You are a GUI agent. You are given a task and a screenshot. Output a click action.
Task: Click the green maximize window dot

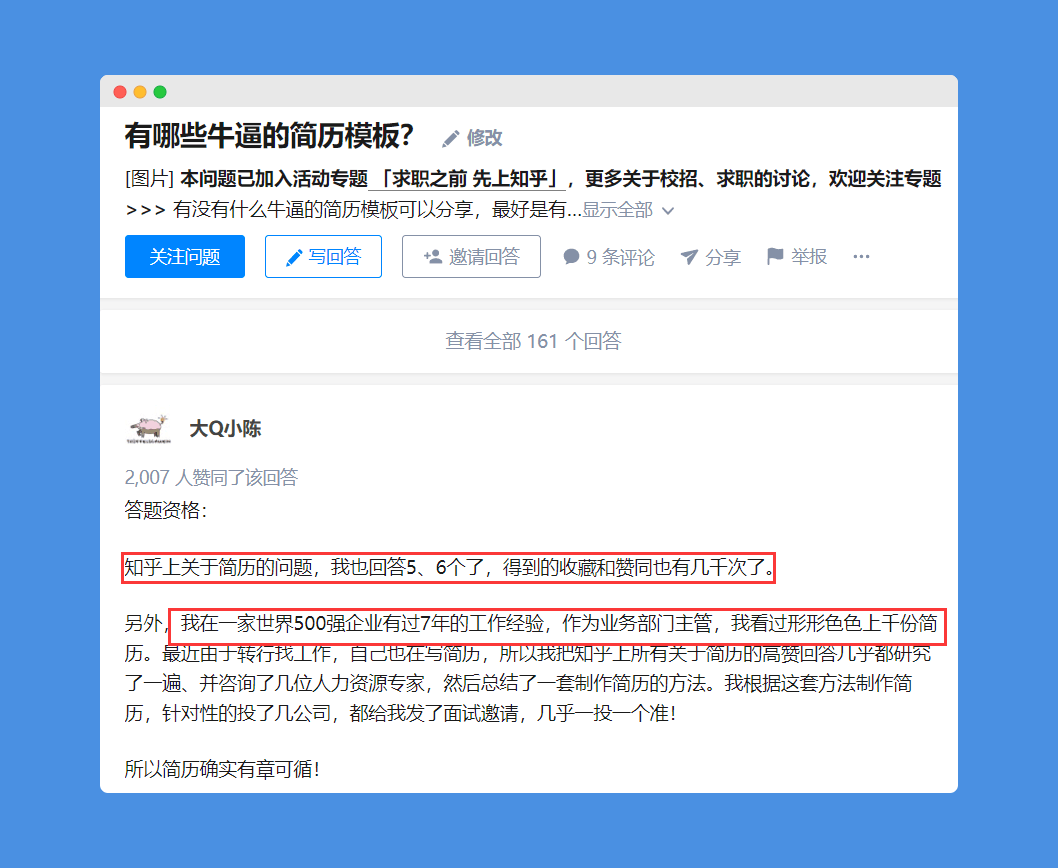[x=160, y=92]
